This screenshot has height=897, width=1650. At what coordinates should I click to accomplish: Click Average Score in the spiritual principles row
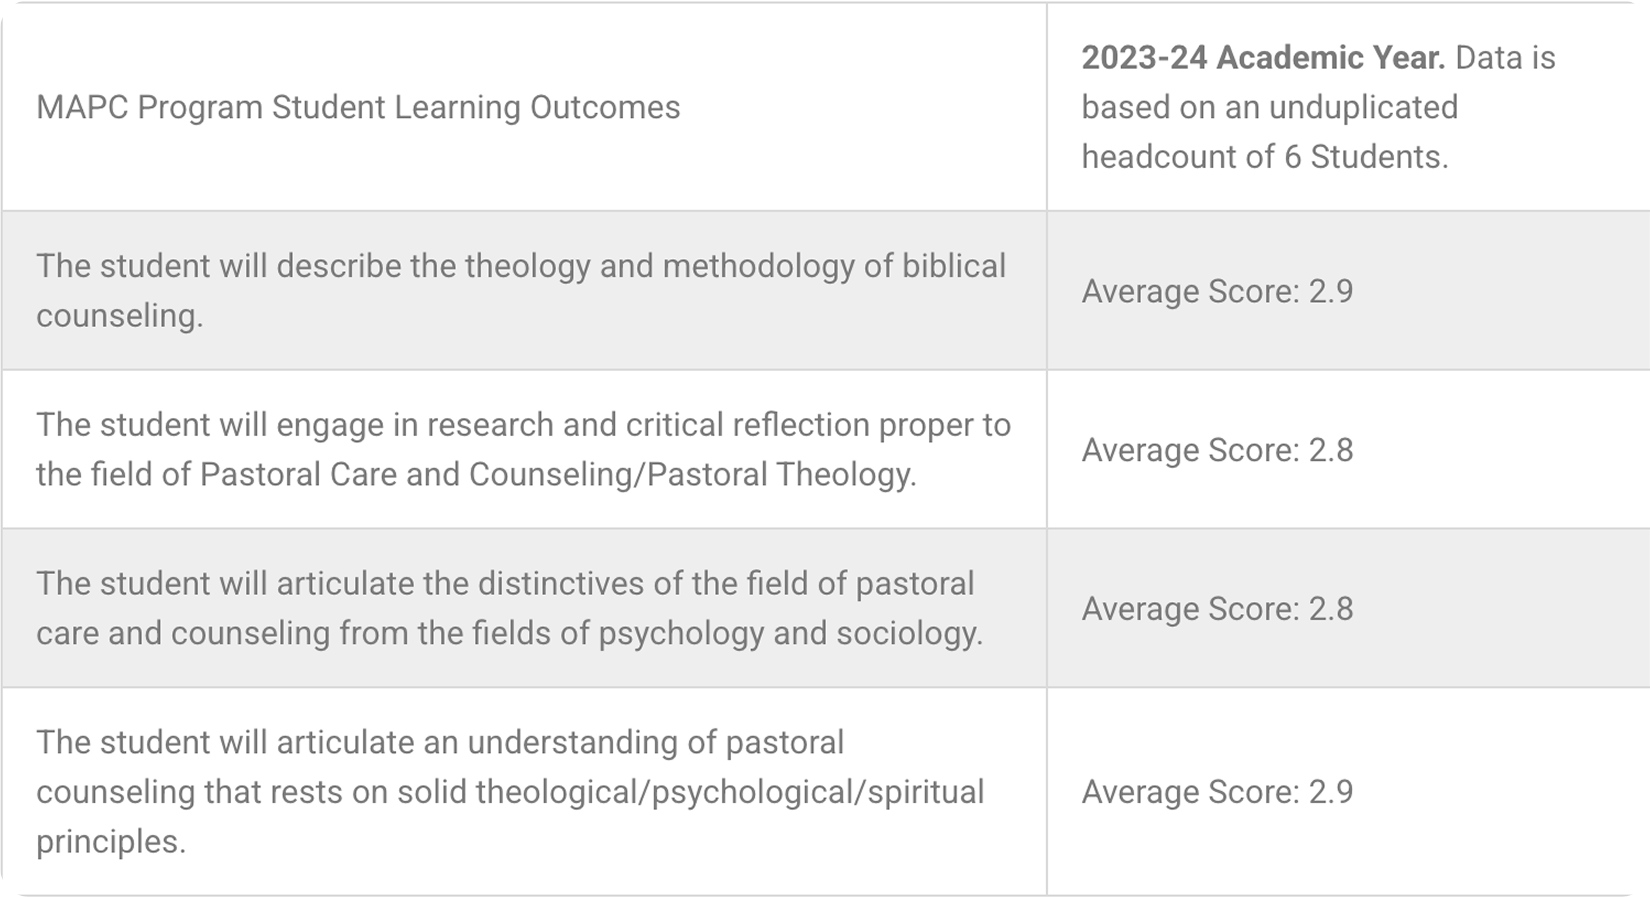[1217, 792]
